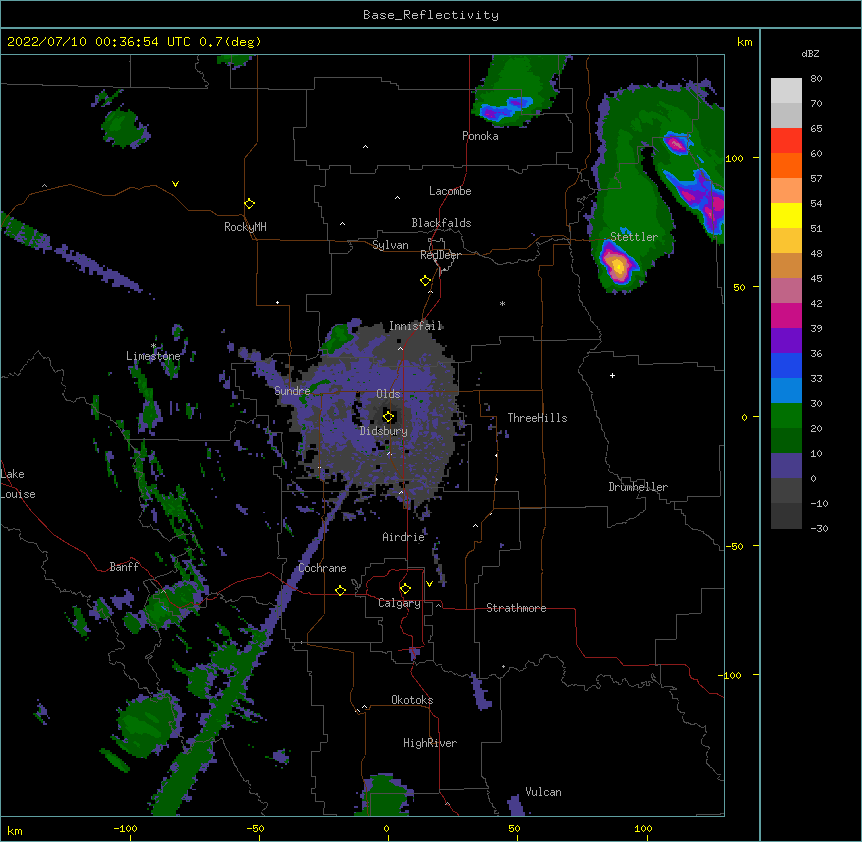The height and width of the screenshot is (842, 862).
Task: Click the Stettler storm core in yellow
Action: [x=618, y=267]
